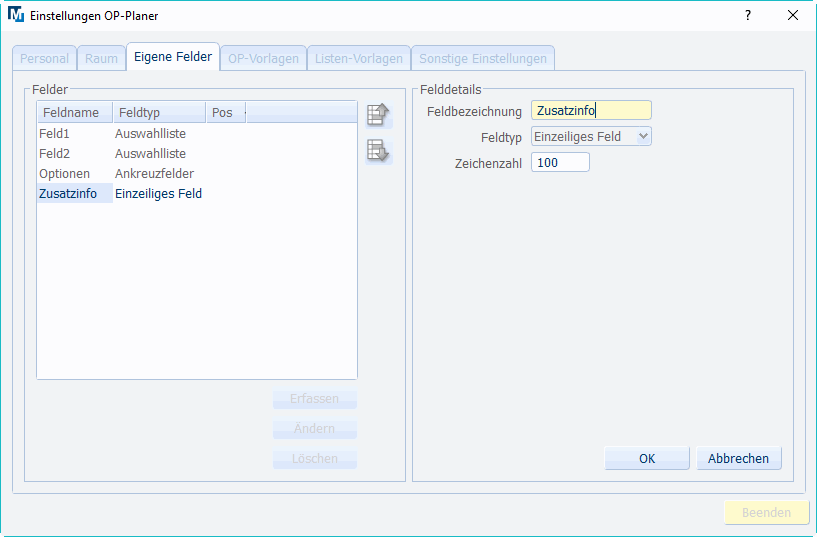This screenshot has width=817, height=537.
Task: Confirm with the OK button
Action: pos(647,458)
